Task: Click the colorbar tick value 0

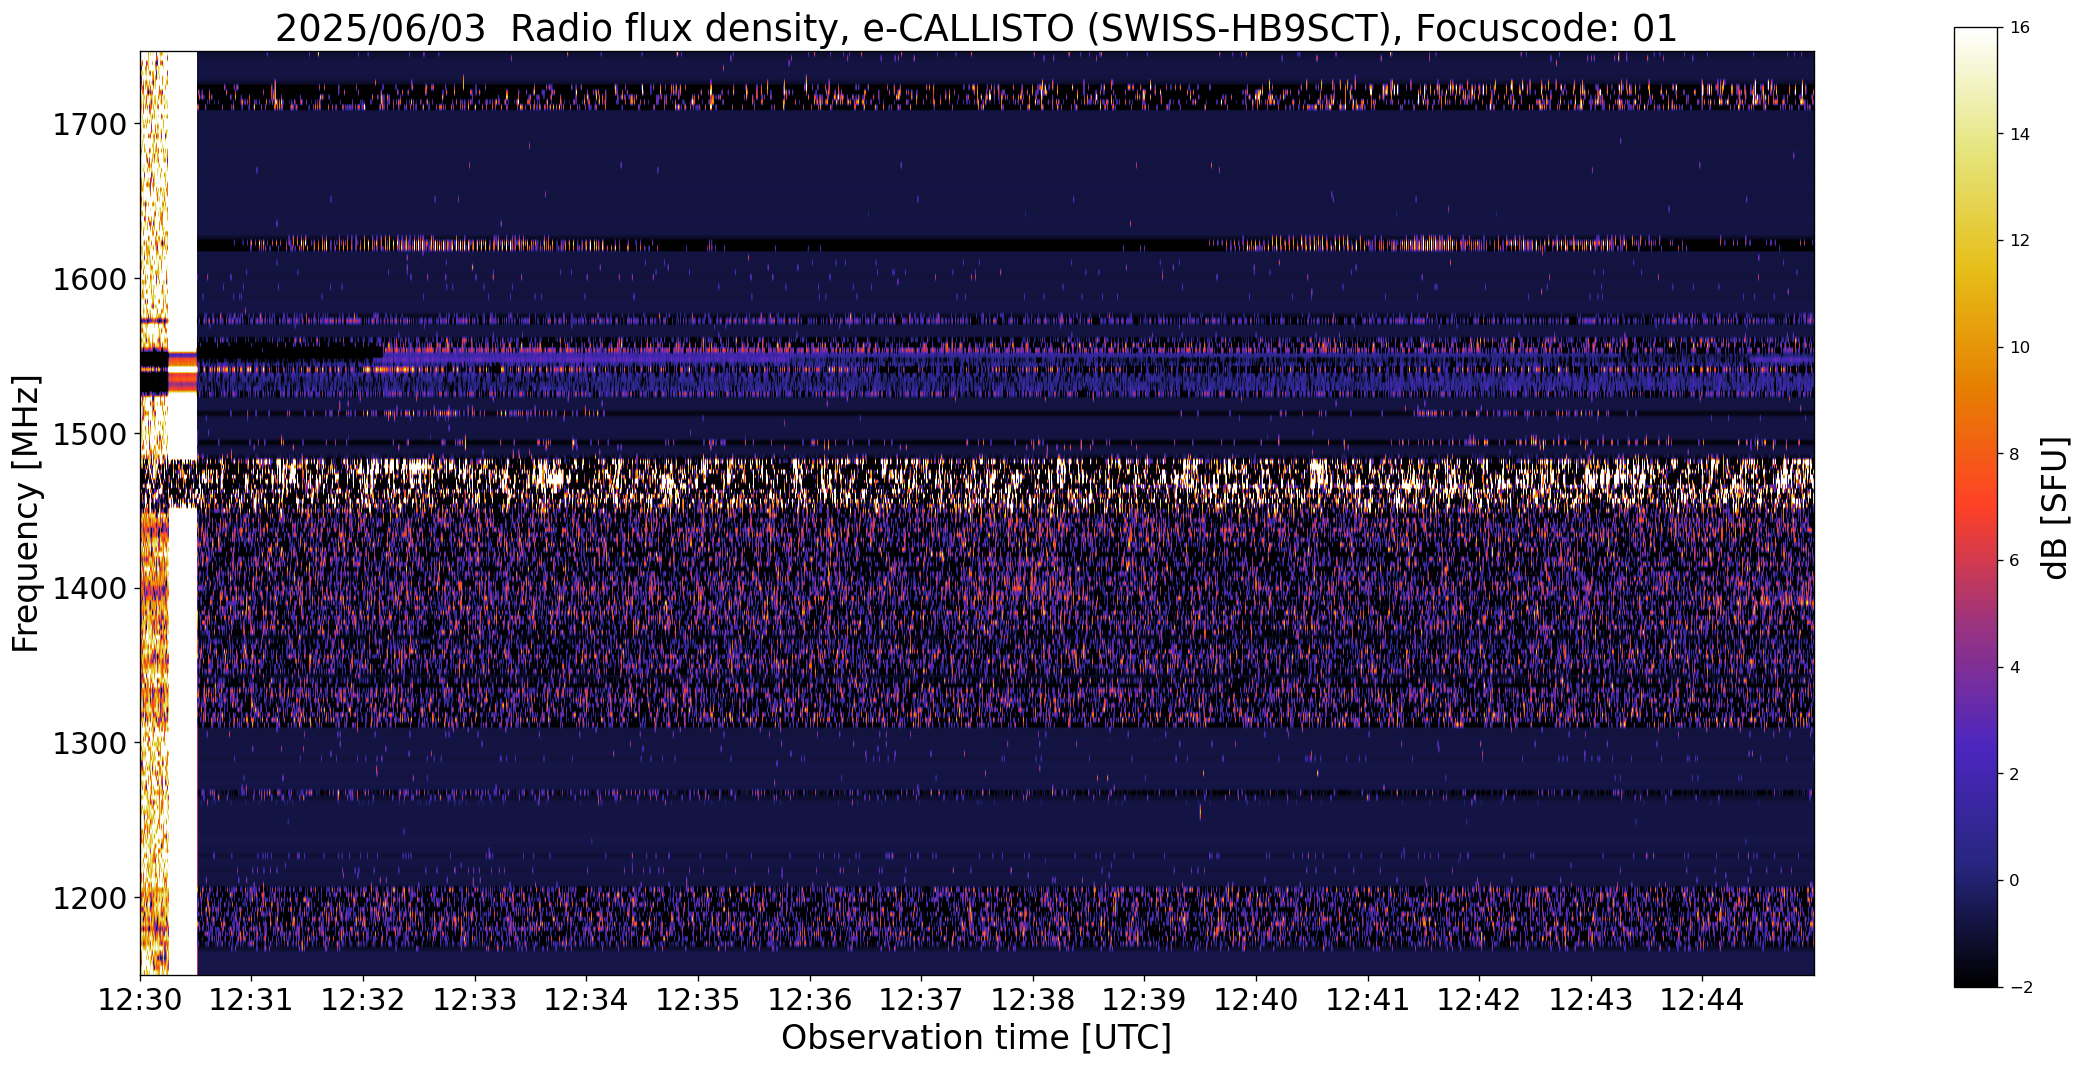Action: click(x=2015, y=881)
